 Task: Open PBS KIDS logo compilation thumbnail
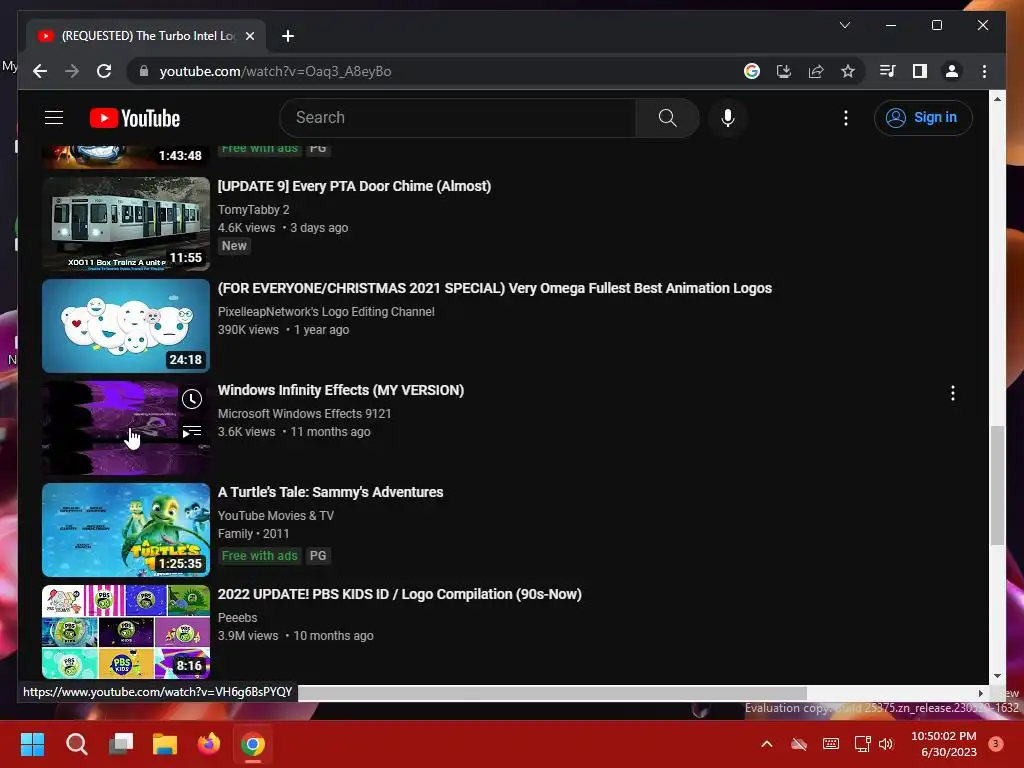[x=126, y=632]
